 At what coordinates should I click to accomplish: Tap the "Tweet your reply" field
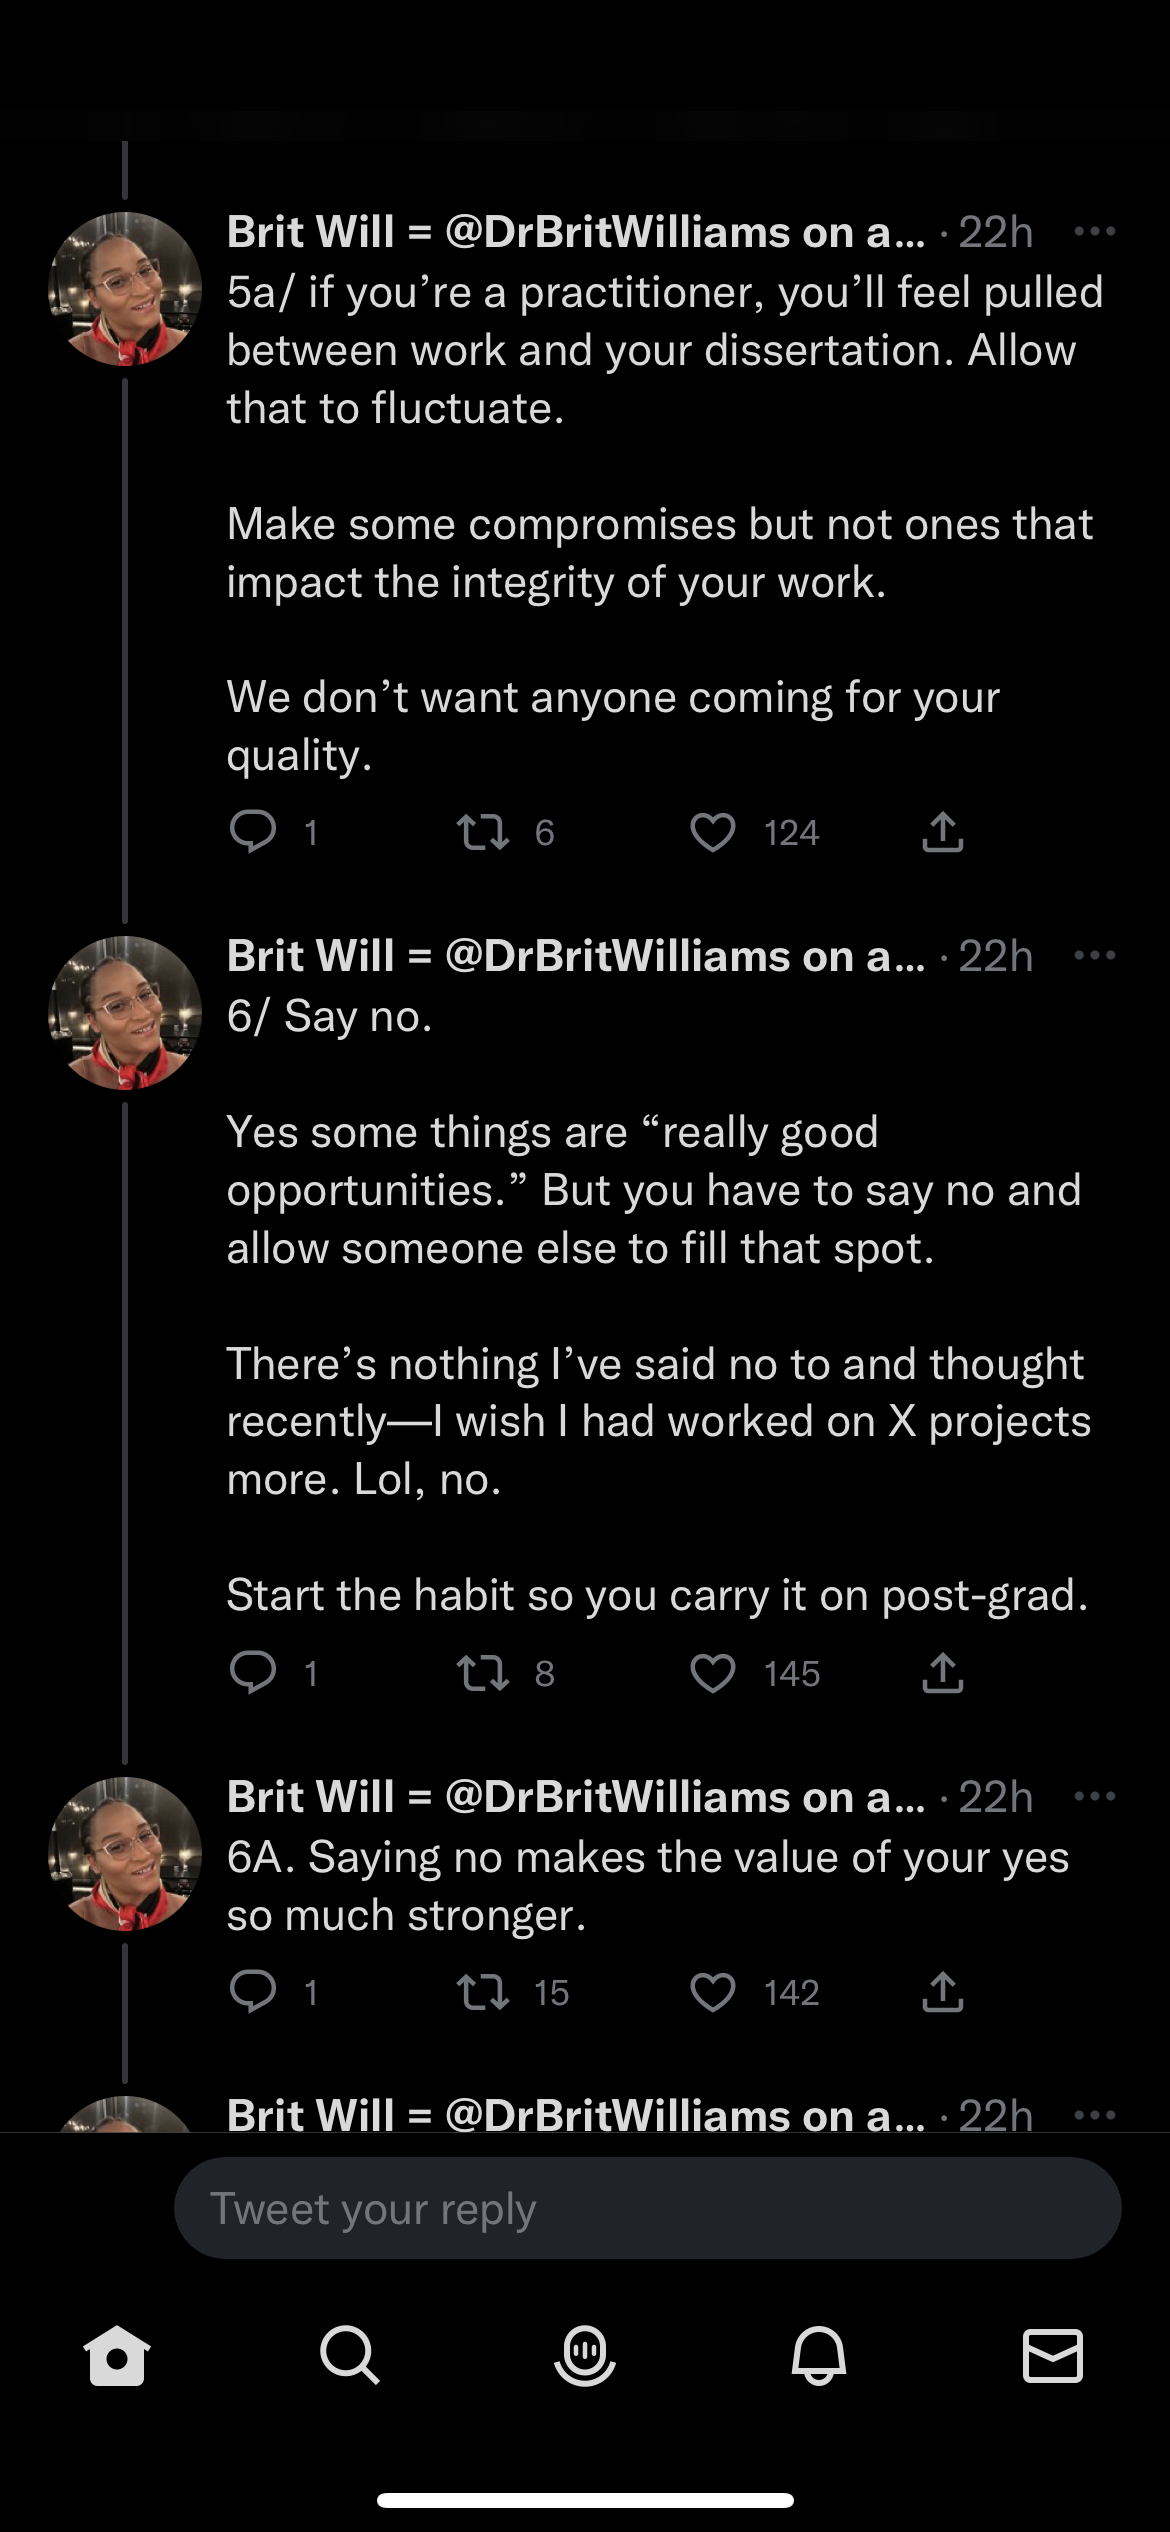[647, 2208]
